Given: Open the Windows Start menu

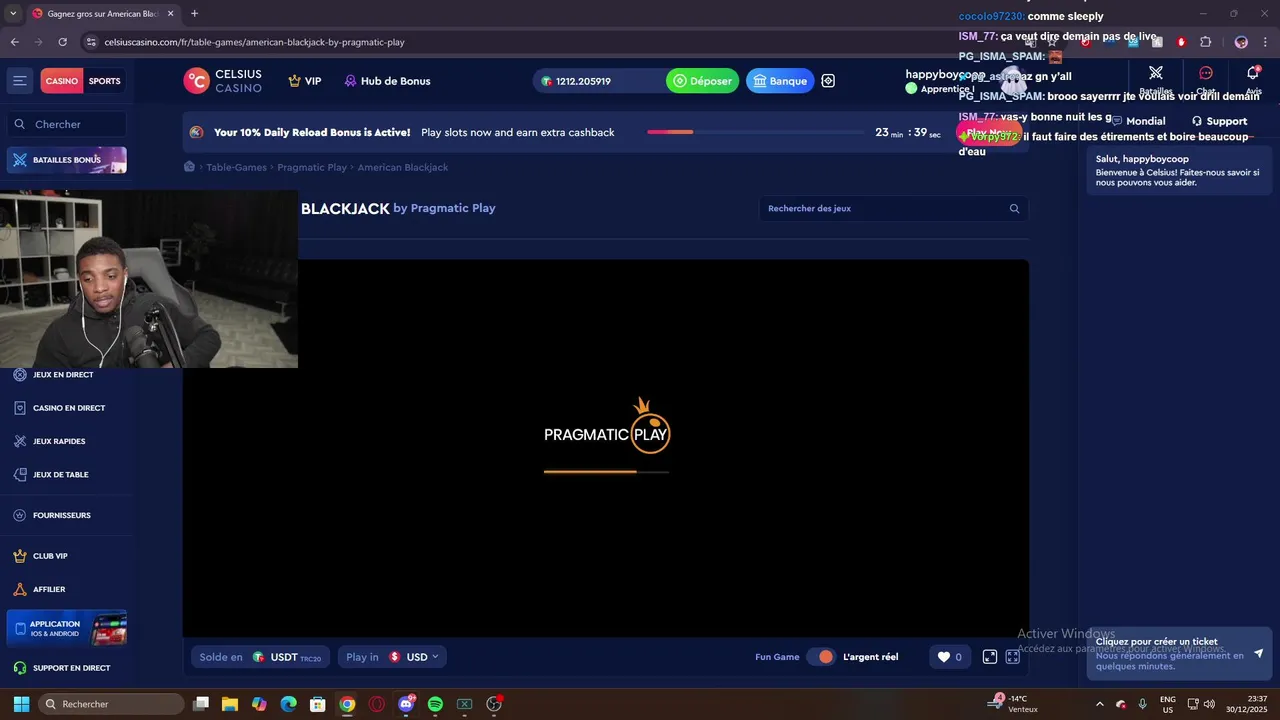Looking at the screenshot, I should pos(21,704).
